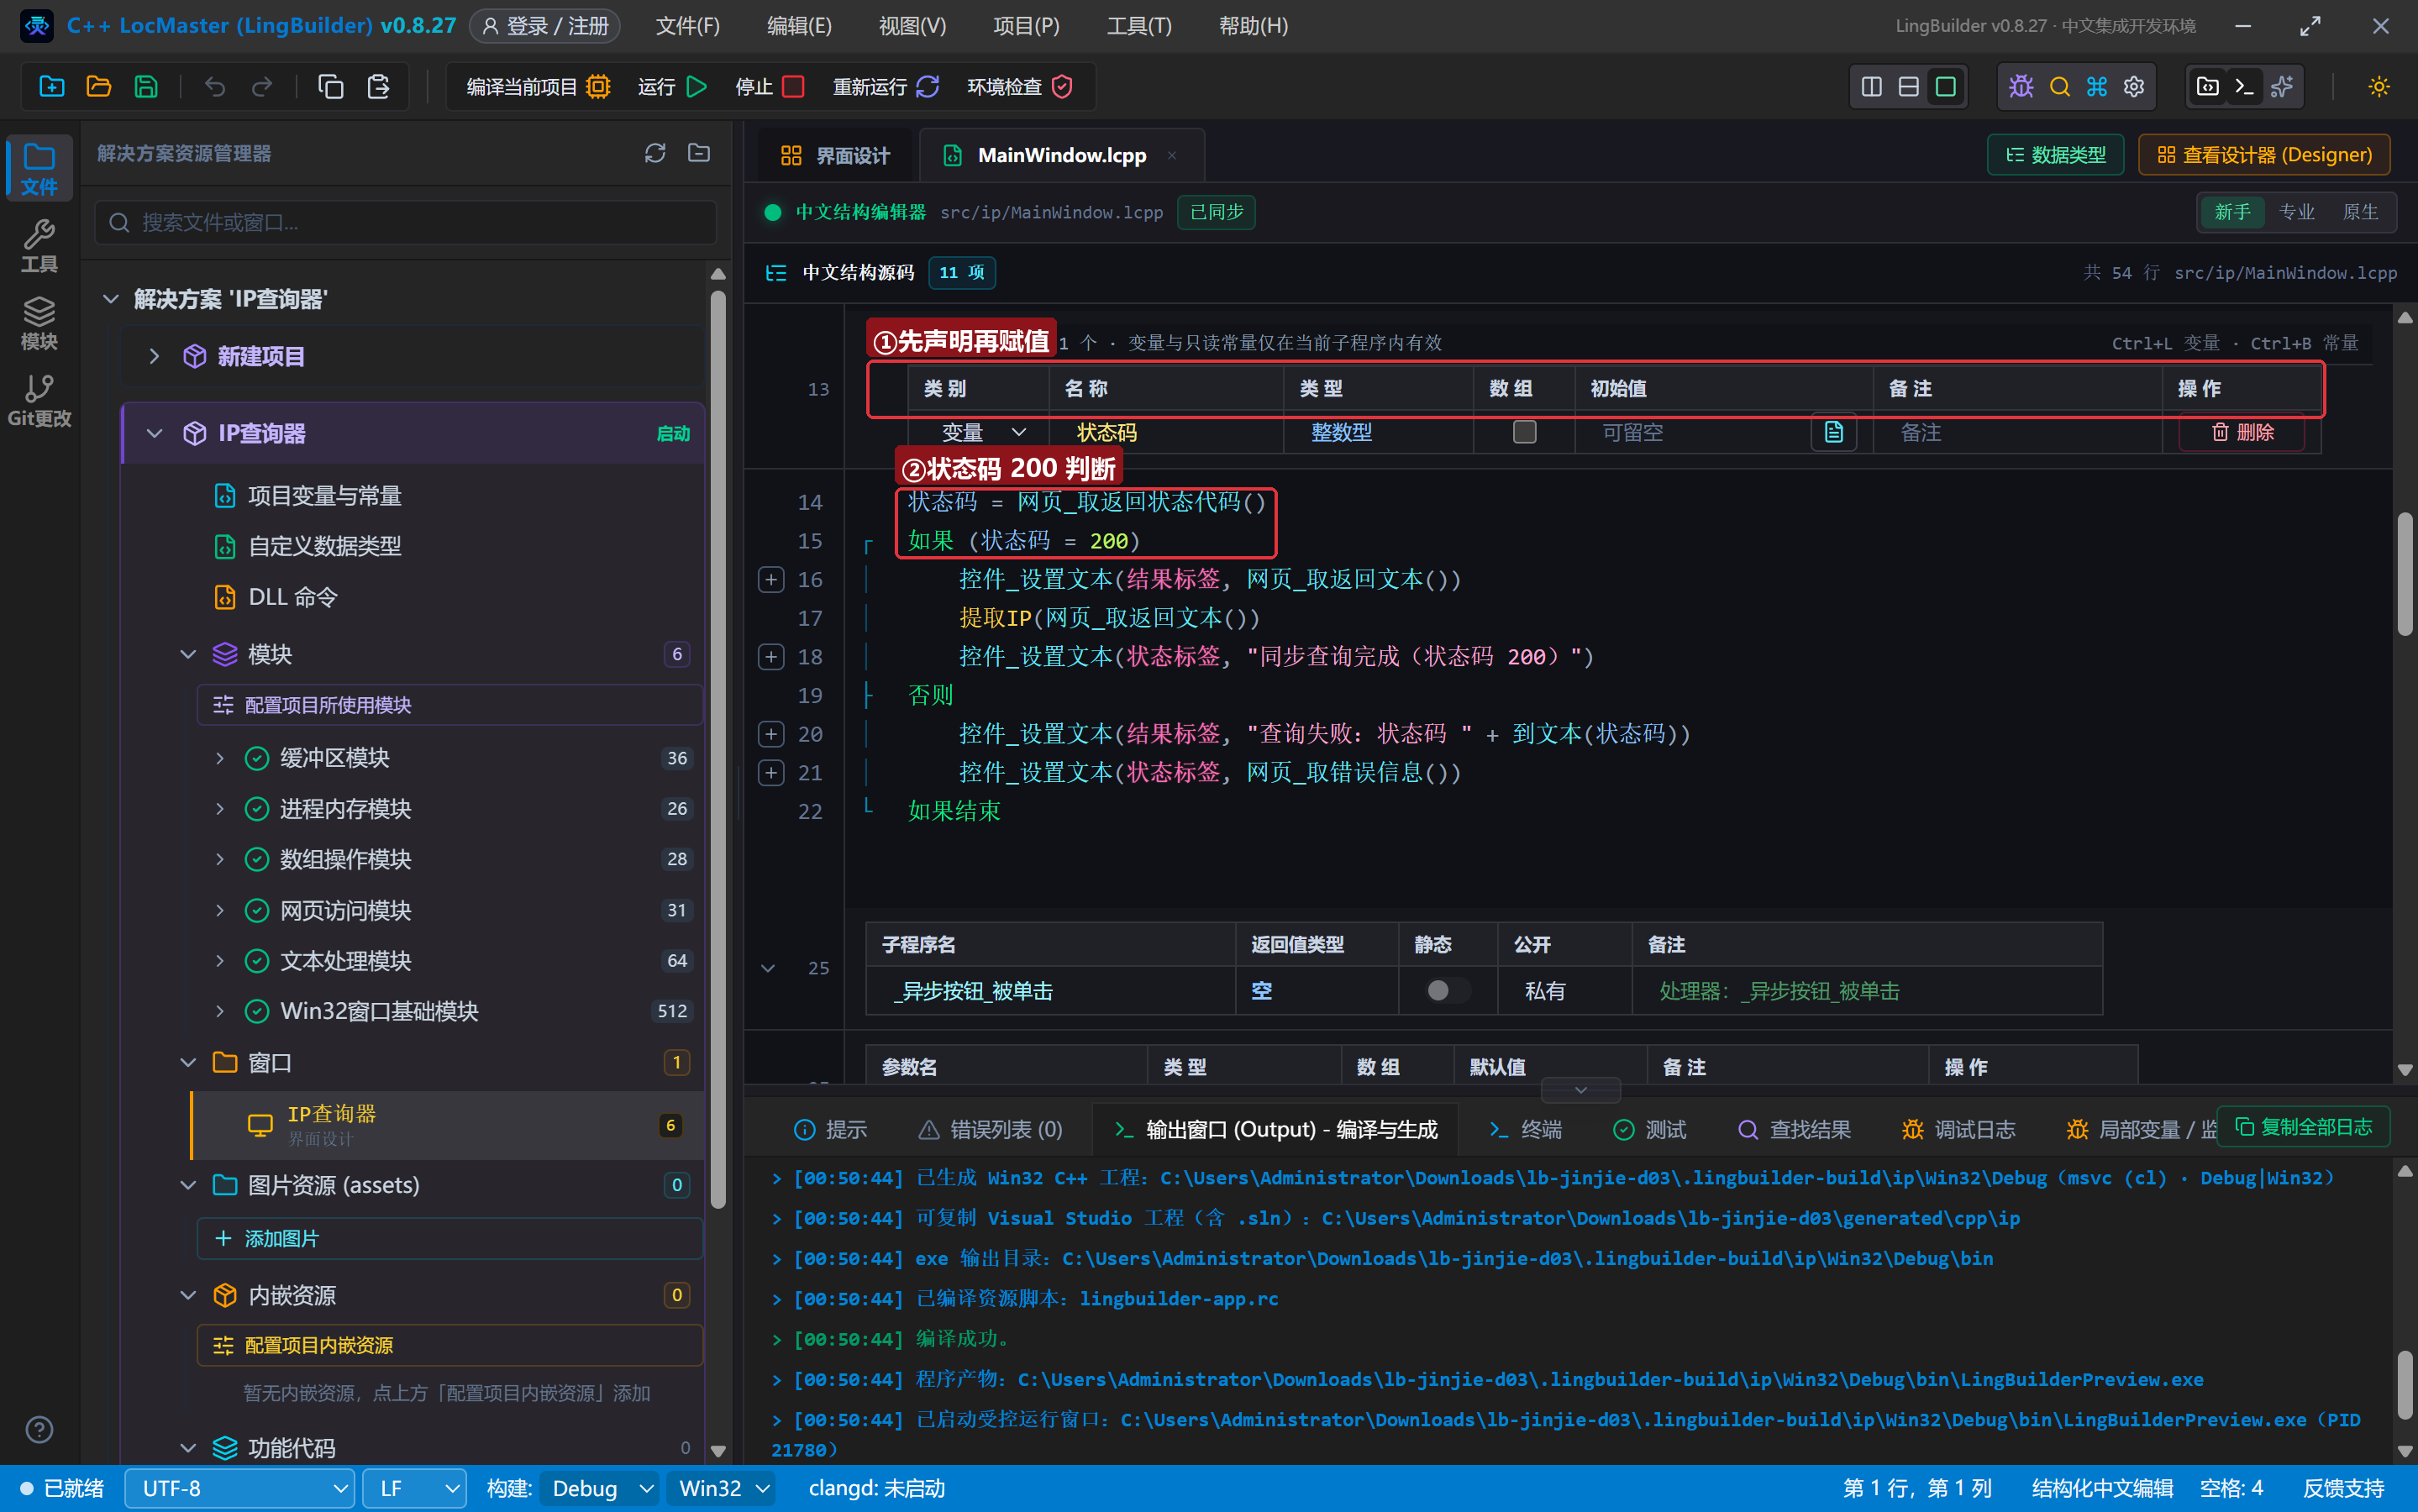Image resolution: width=2418 pixels, height=1512 pixels.
Task: Open the Git更改 sidebar panel
Action: coord(39,401)
